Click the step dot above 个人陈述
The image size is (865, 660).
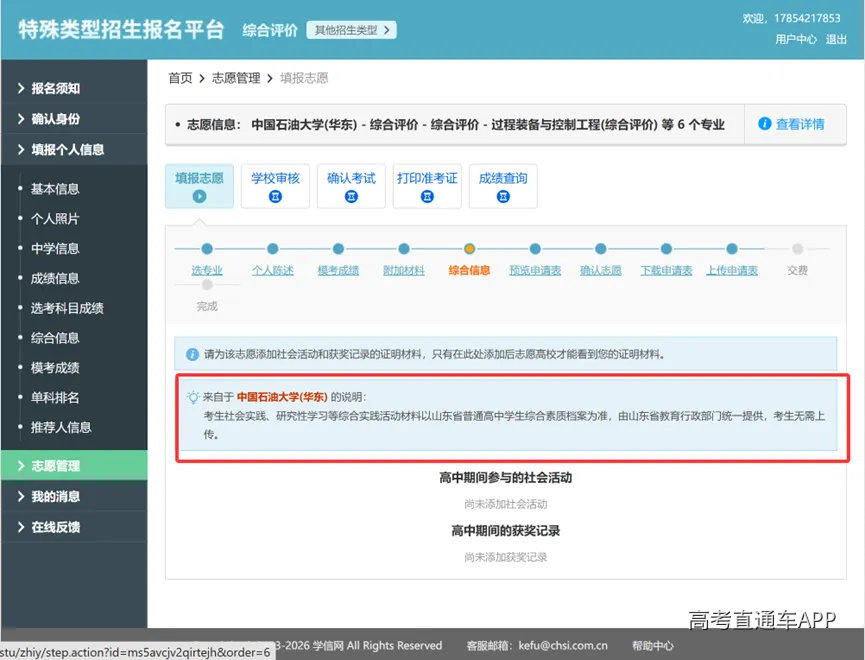273,249
